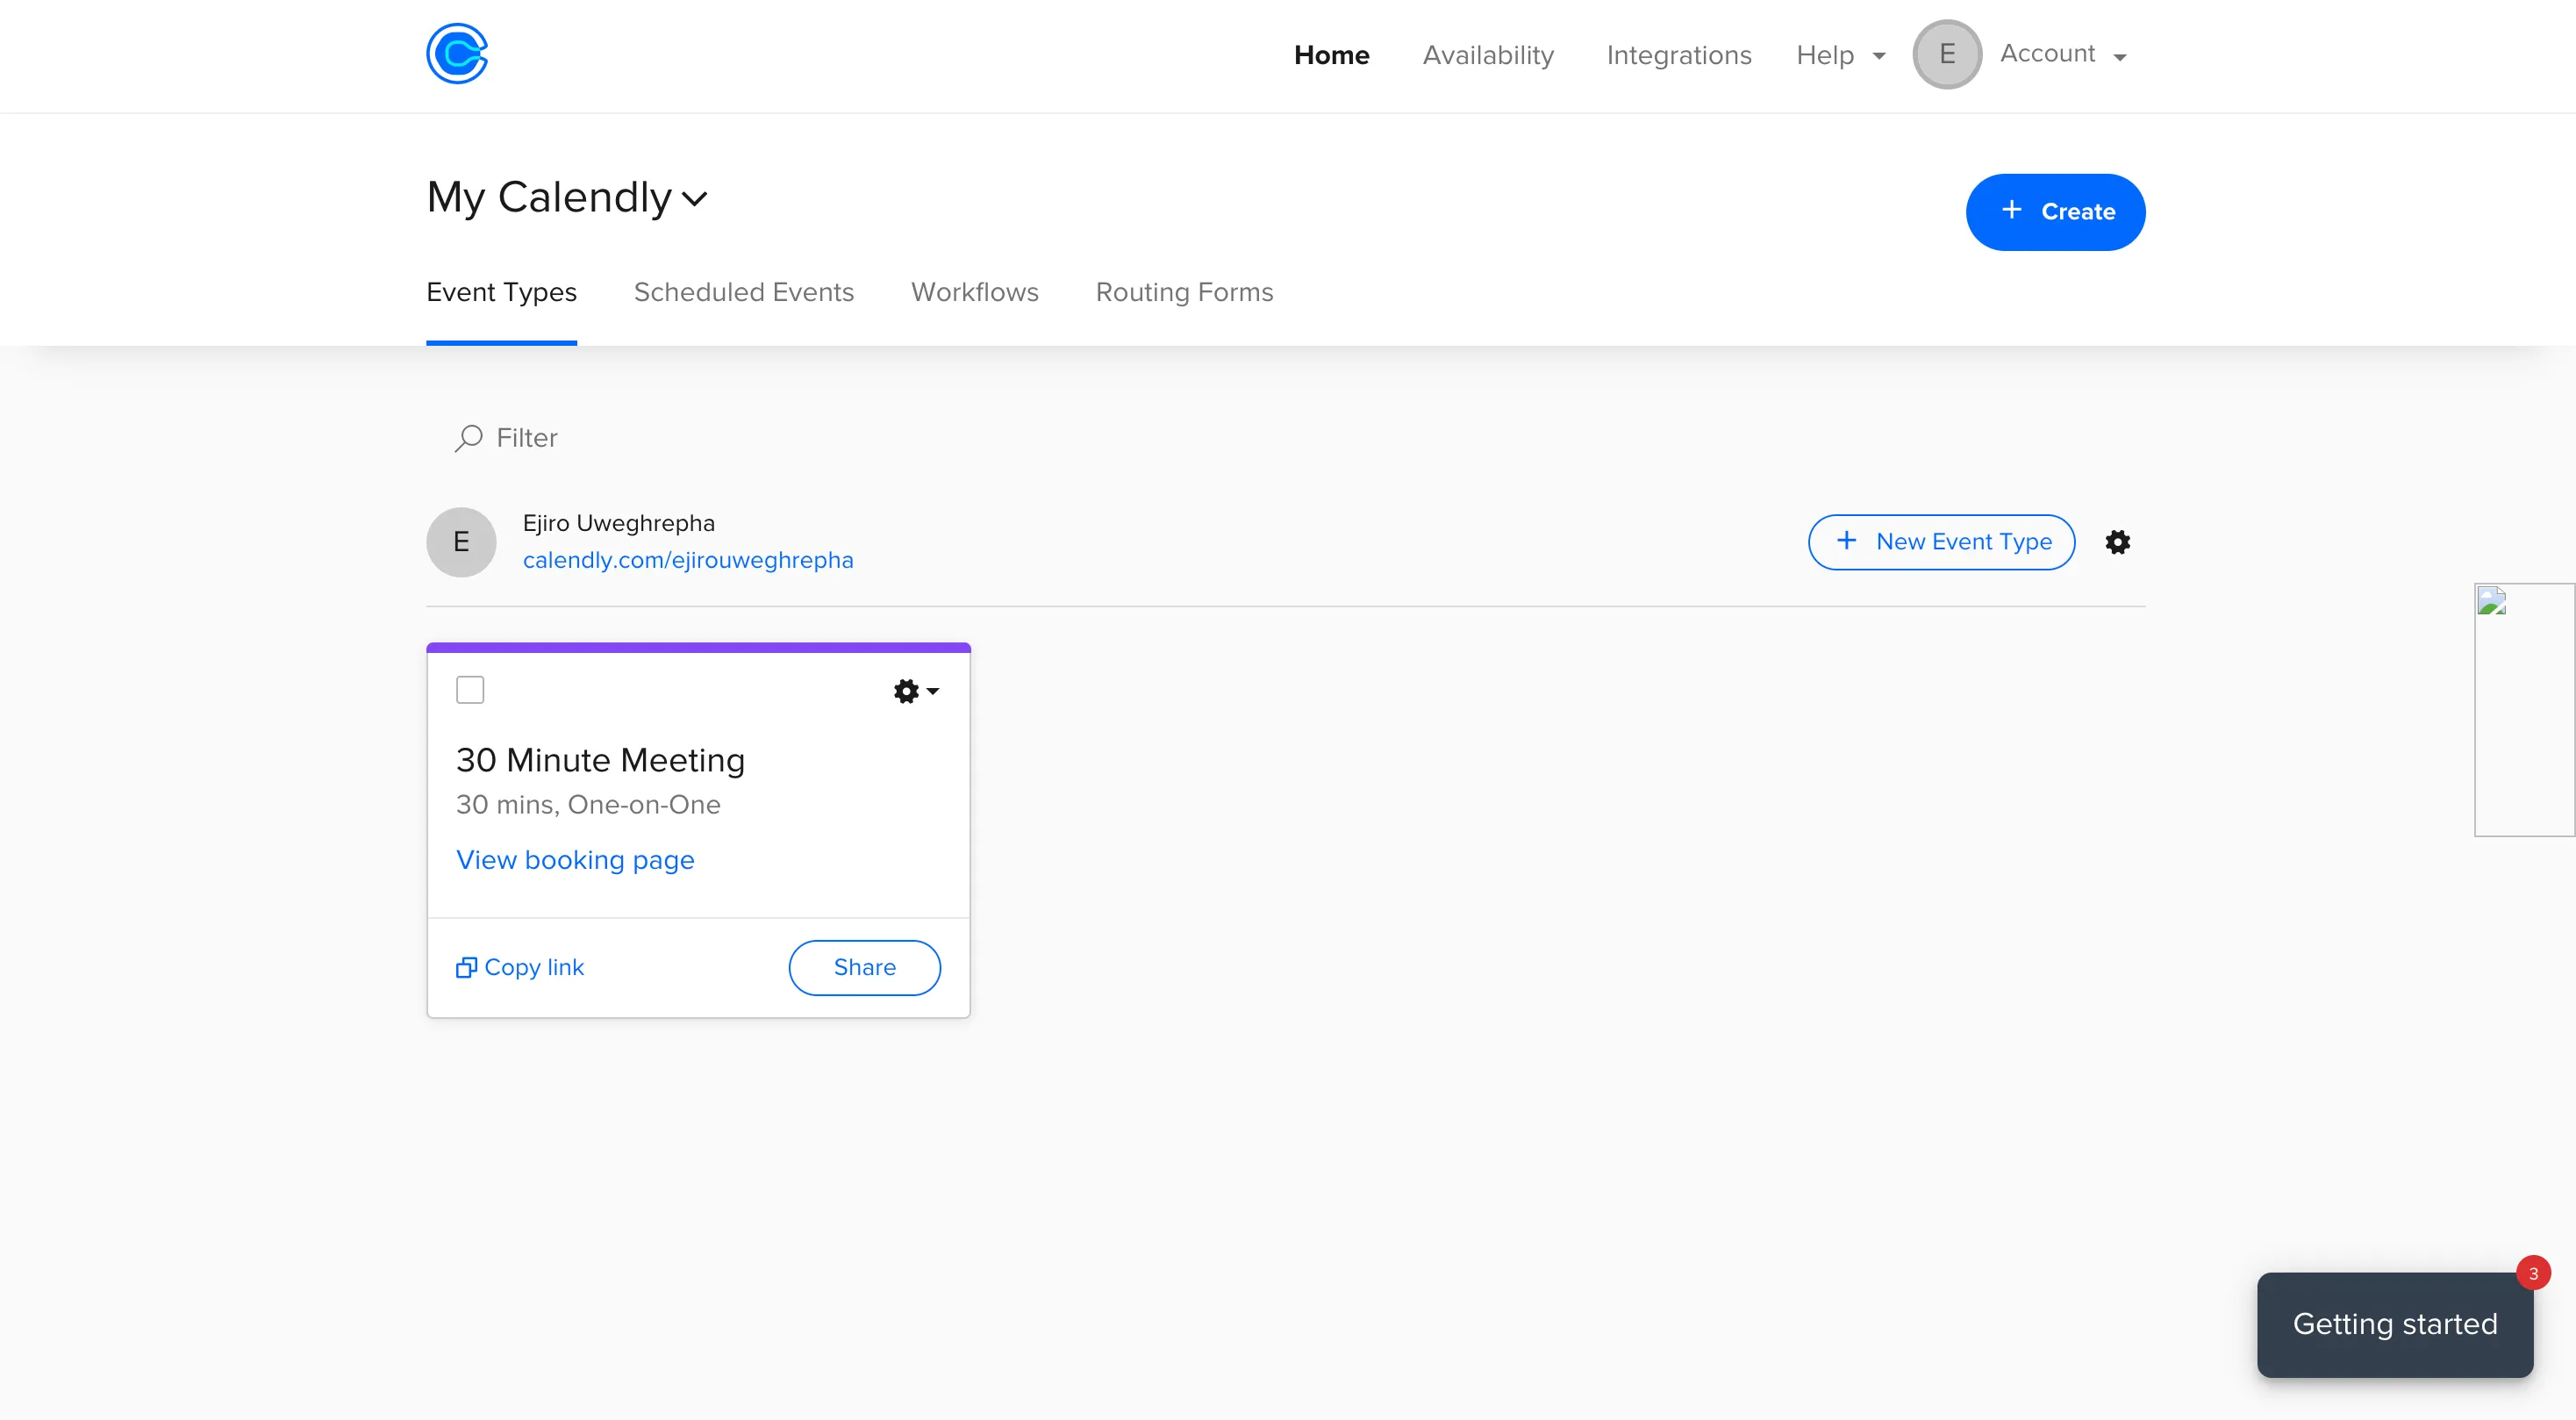Click New Event Type button
Viewport: 2576px width, 1420px height.
[1941, 542]
